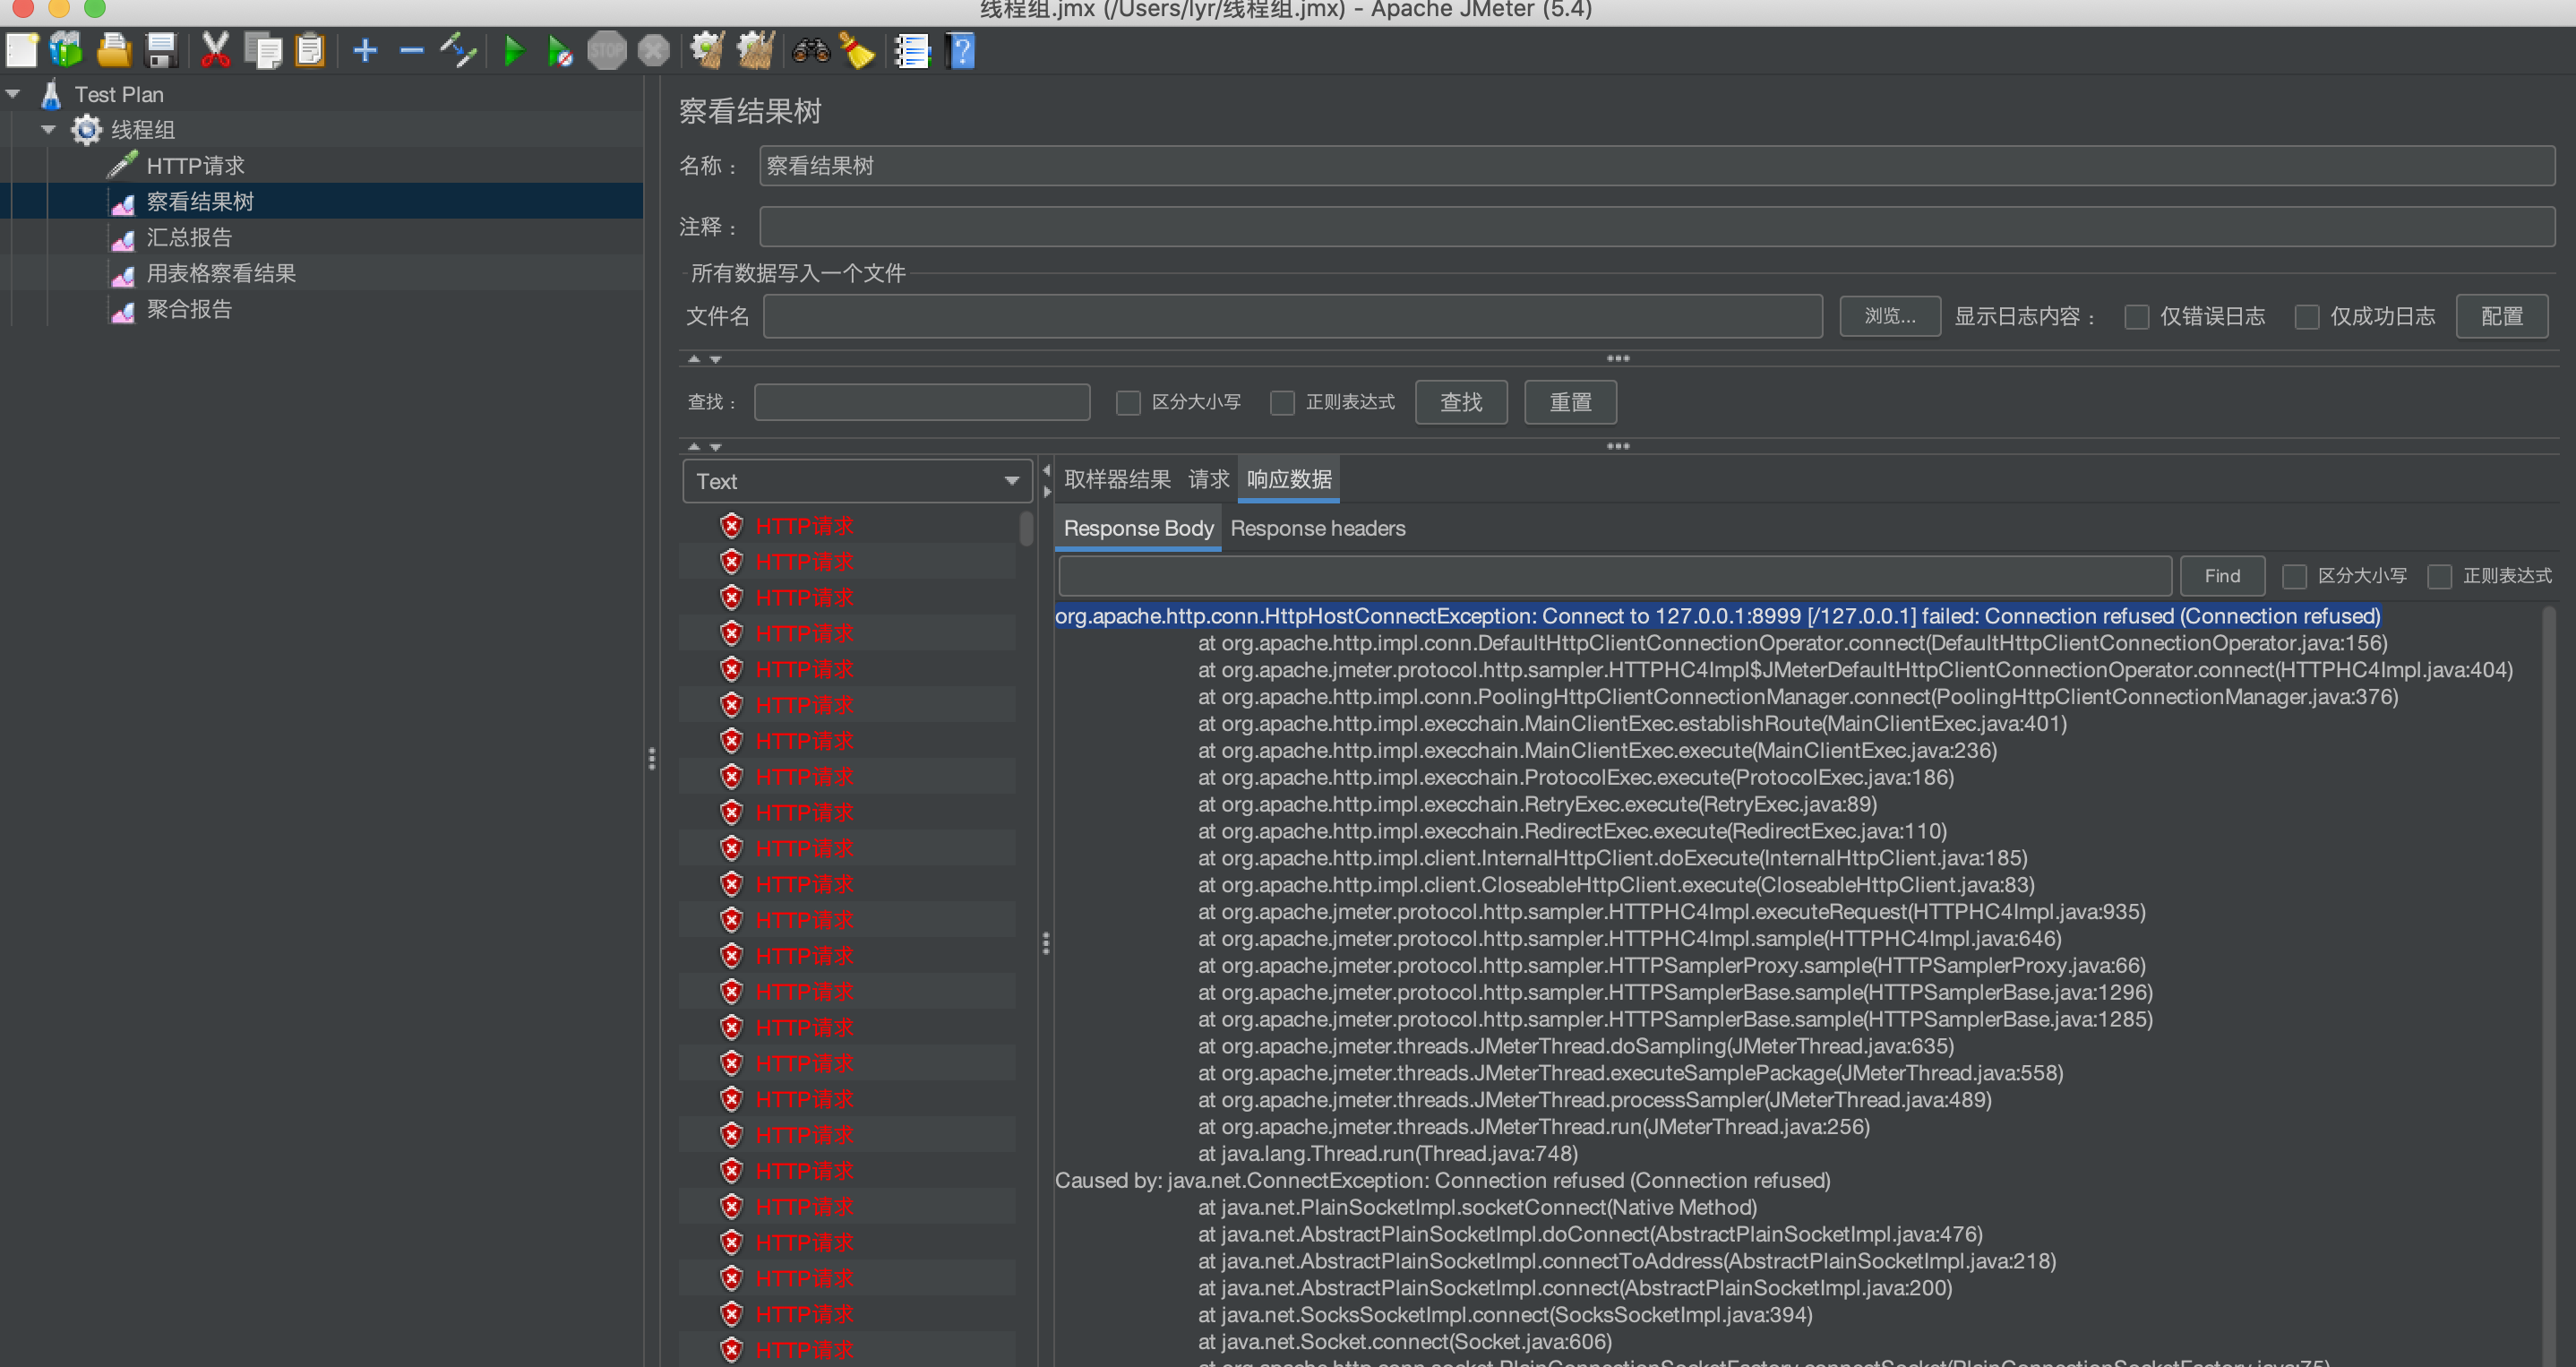The height and width of the screenshot is (1367, 2576).
Task: Click the collapse arrows above 查找 row
Action: 704,359
